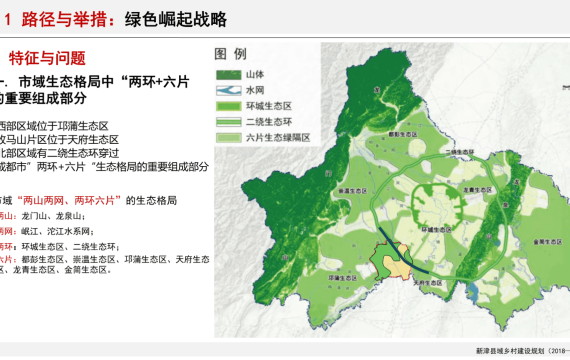570x360 pixels.
Task: Click the 特征与问题 red heading
Action: tap(47, 58)
